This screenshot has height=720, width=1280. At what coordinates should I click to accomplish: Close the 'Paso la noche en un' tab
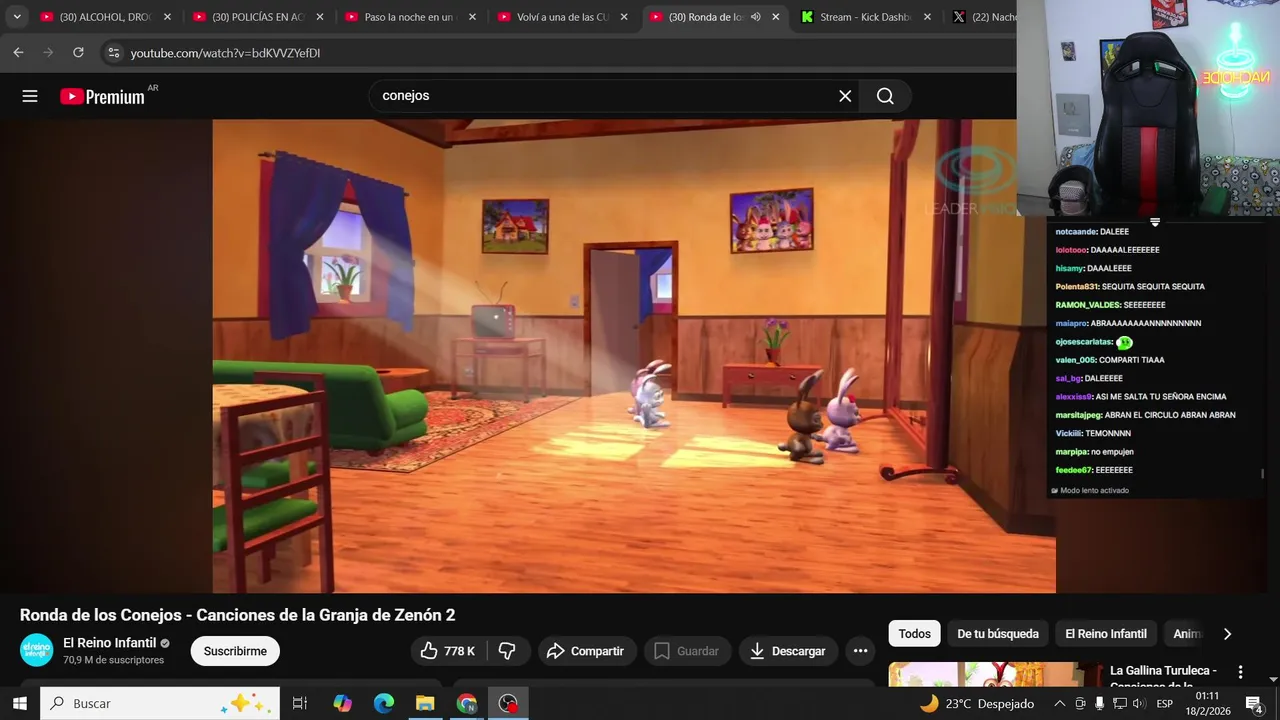(472, 17)
